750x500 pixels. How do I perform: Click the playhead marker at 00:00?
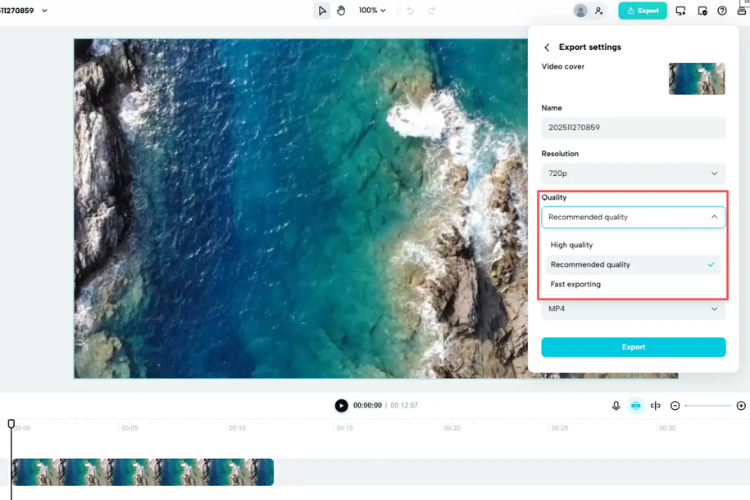click(x=11, y=423)
